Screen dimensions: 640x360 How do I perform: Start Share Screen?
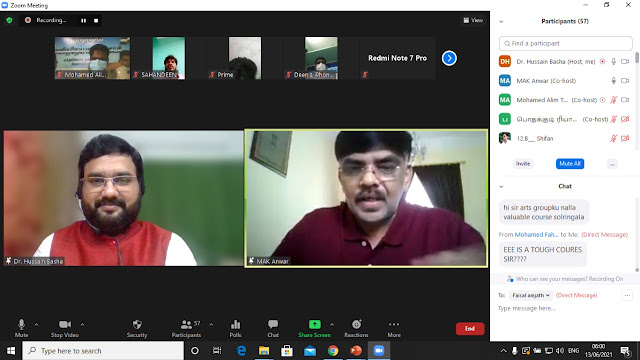(x=314, y=328)
